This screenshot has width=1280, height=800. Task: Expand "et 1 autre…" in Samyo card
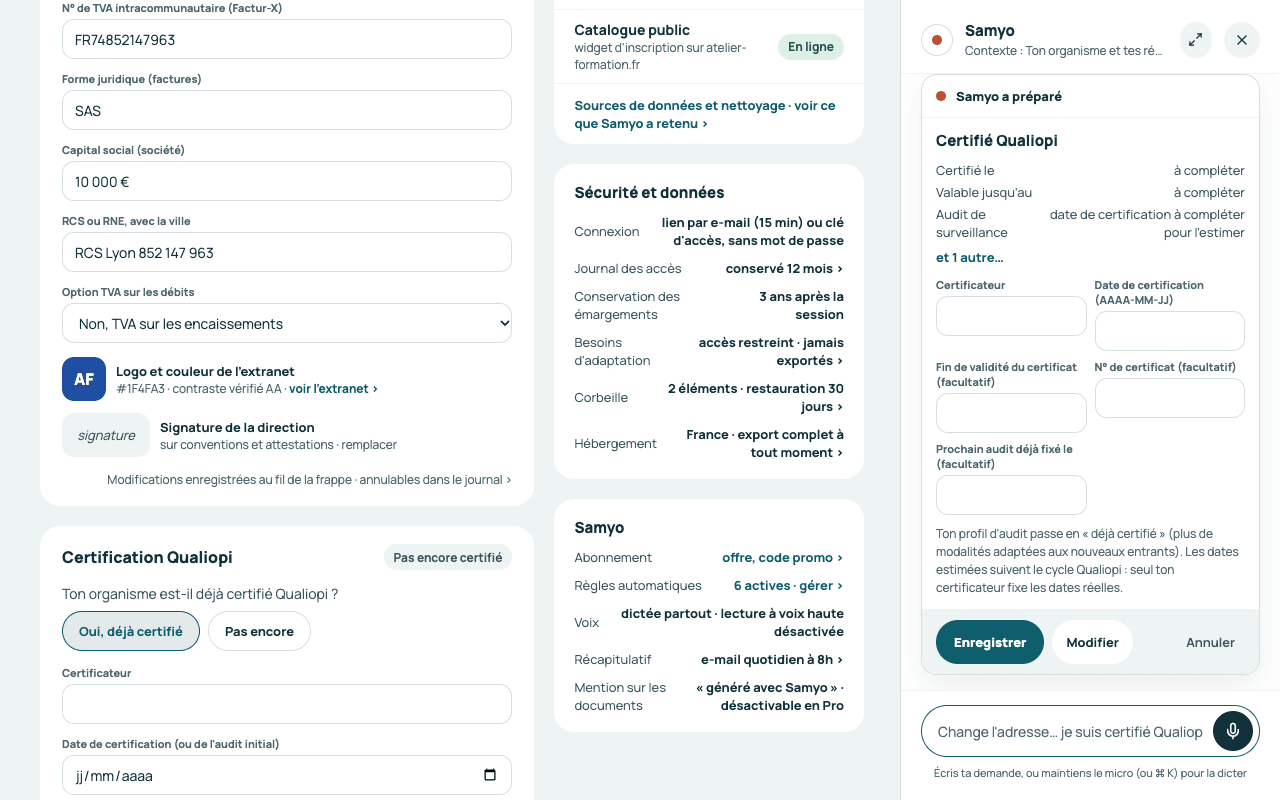[x=969, y=257]
